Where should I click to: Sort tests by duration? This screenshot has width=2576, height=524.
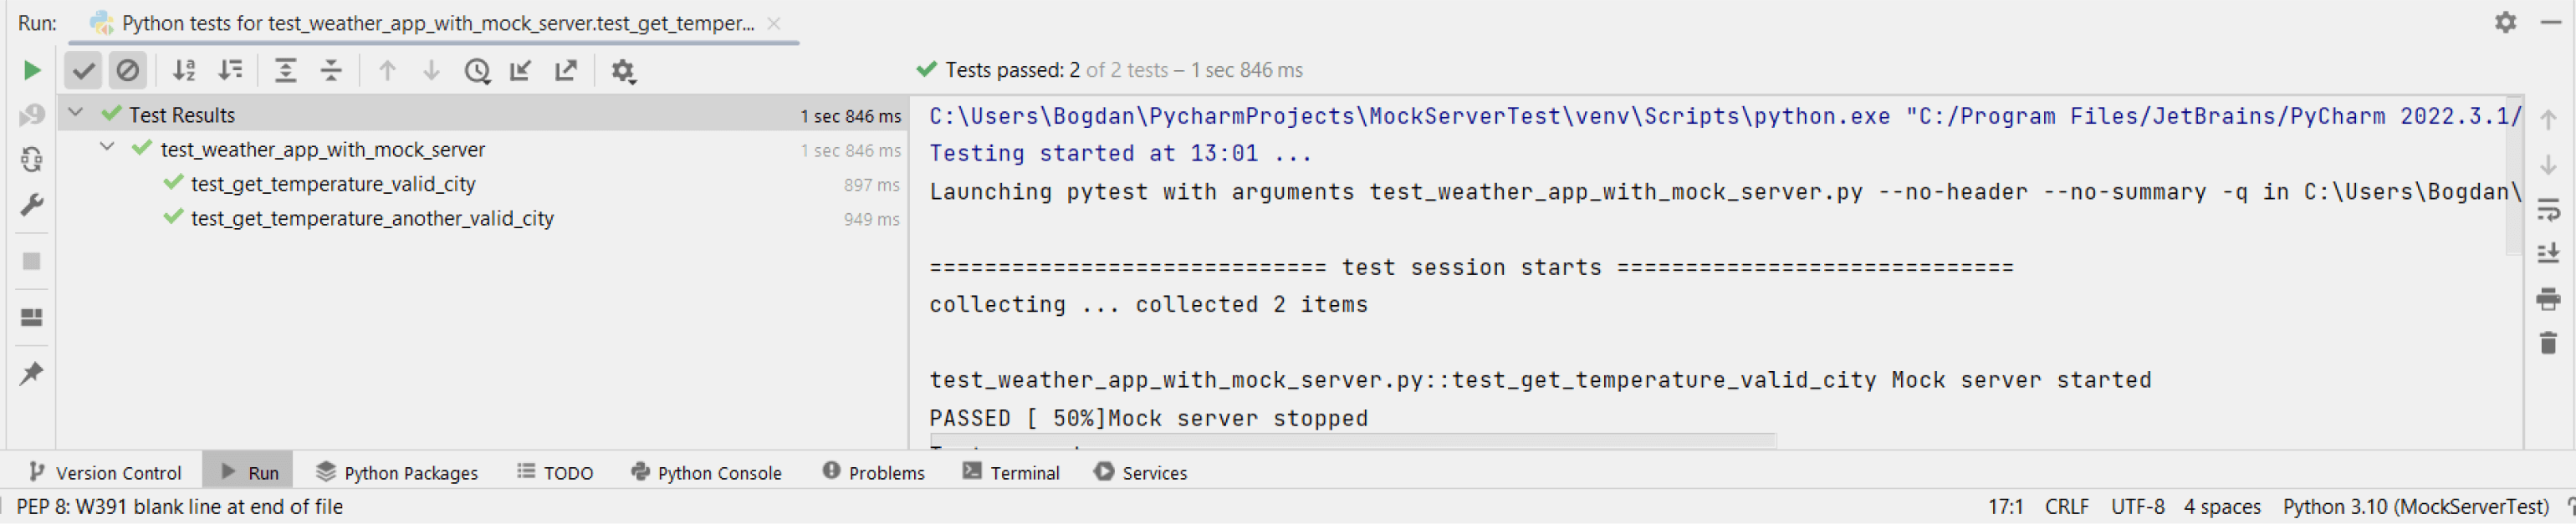tap(231, 70)
